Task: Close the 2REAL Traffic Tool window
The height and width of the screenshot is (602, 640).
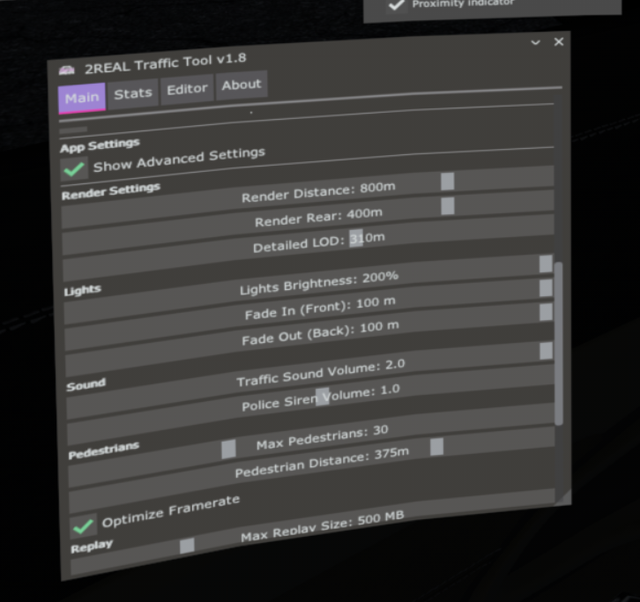Action: point(559,42)
